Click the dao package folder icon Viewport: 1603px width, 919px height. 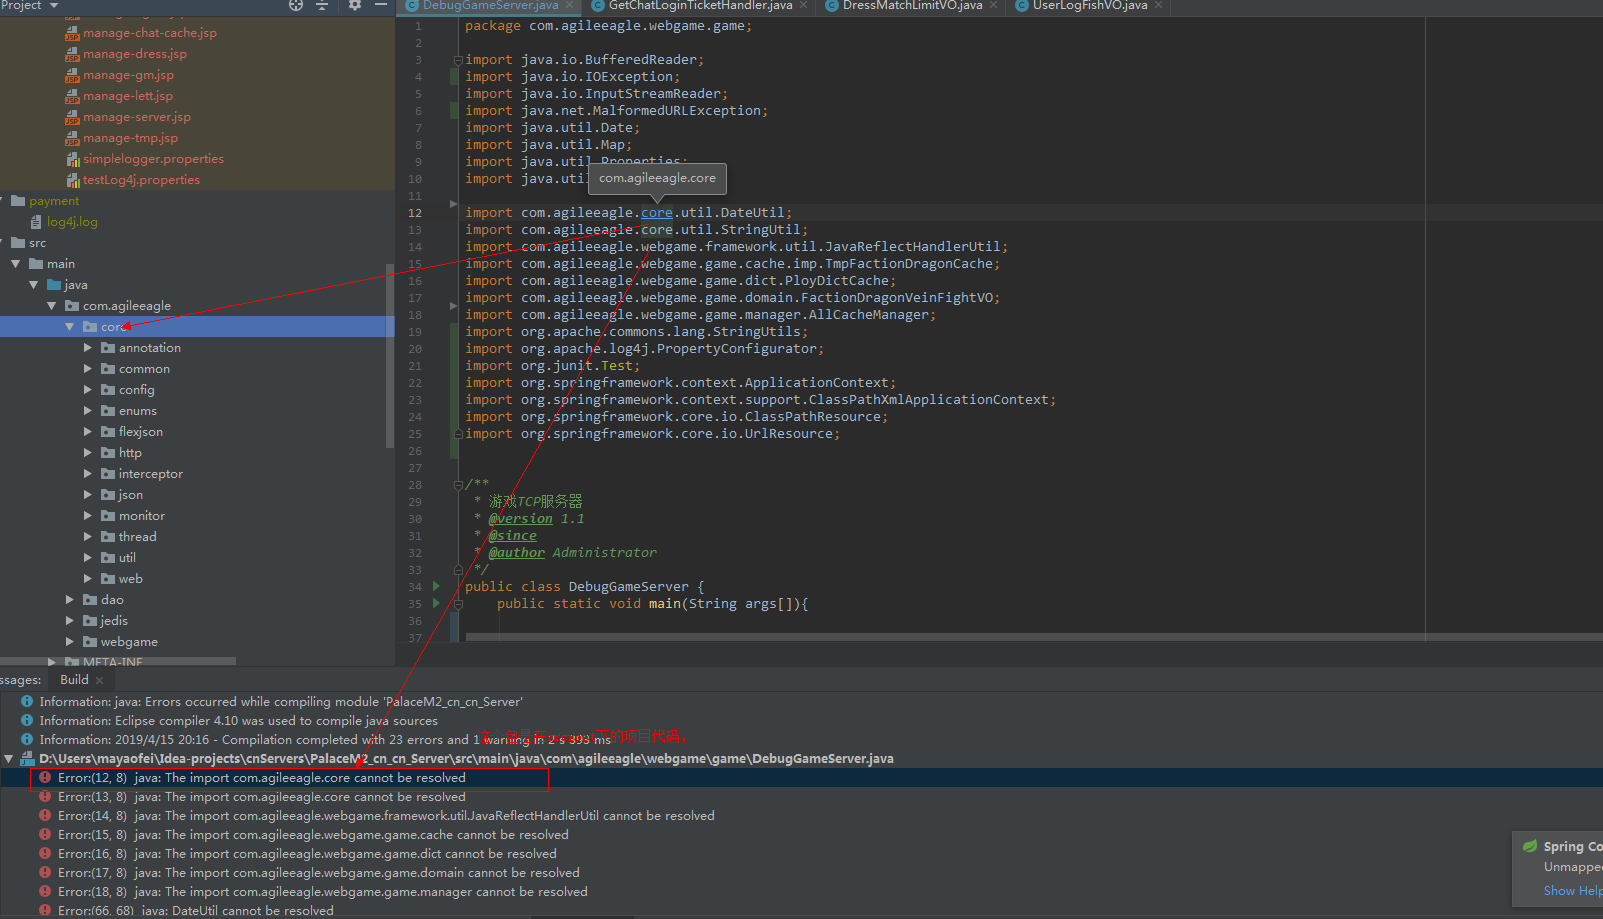[90, 600]
